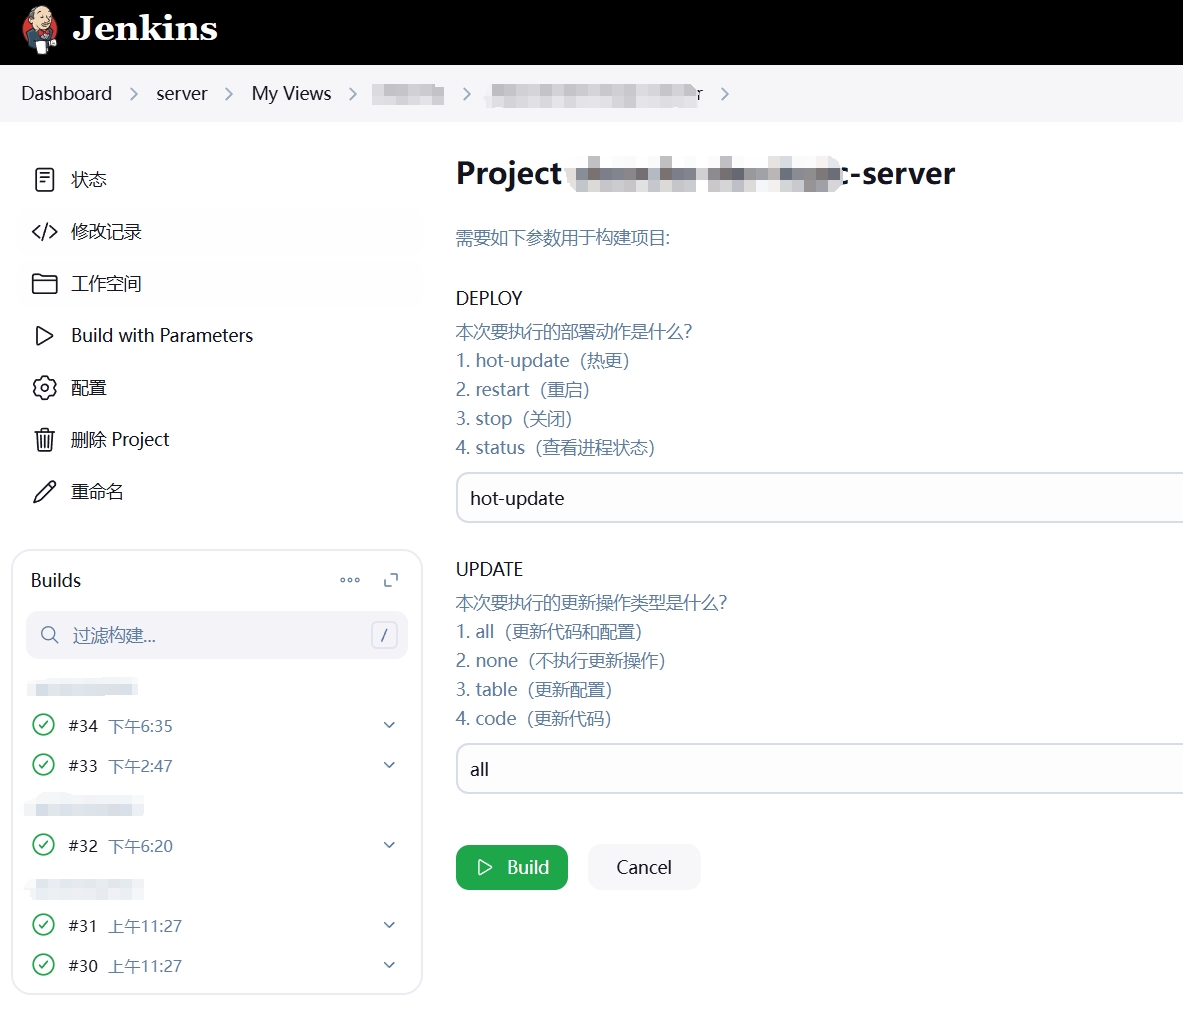Image resolution: width=1183 pixels, height=1028 pixels.
Task: Open 配置 configuration page
Action: pos(89,388)
